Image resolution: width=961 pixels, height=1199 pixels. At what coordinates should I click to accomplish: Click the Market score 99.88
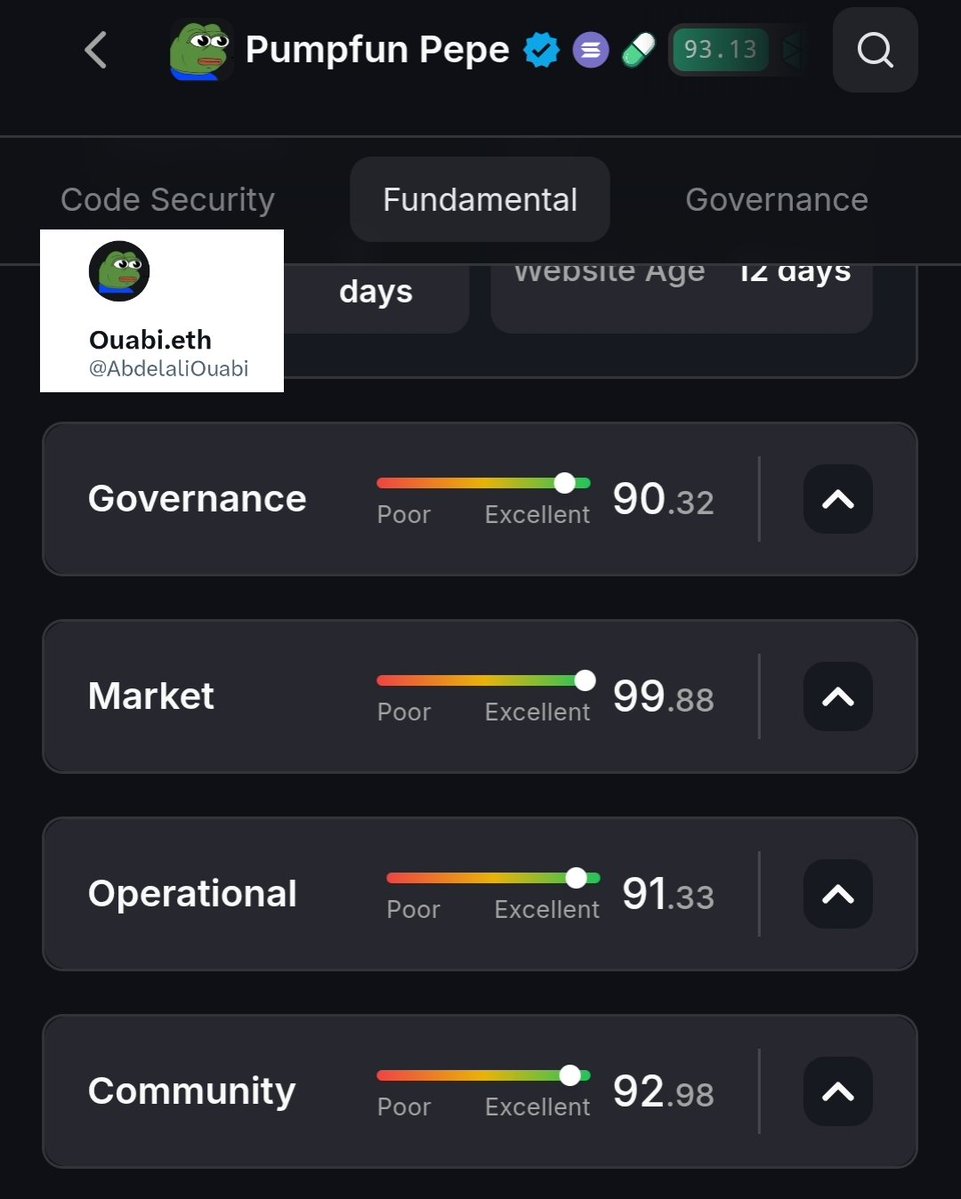click(x=664, y=697)
